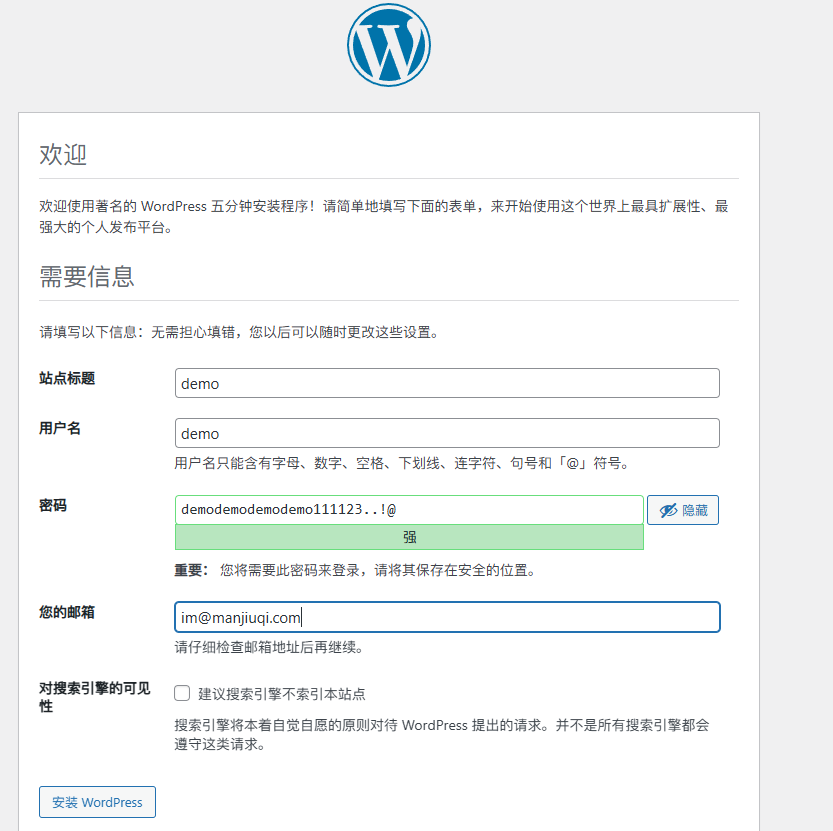Select the password field containing demodemo text

point(409,510)
